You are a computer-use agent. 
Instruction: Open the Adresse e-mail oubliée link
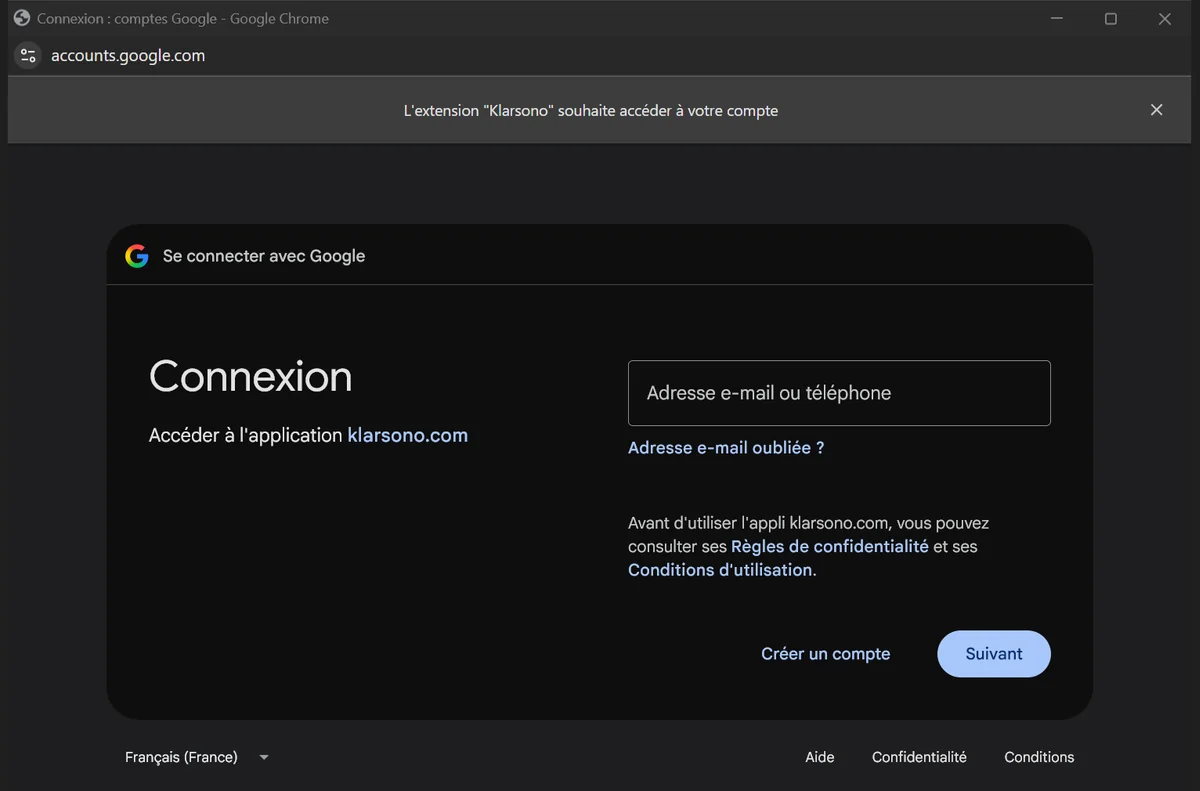(726, 448)
